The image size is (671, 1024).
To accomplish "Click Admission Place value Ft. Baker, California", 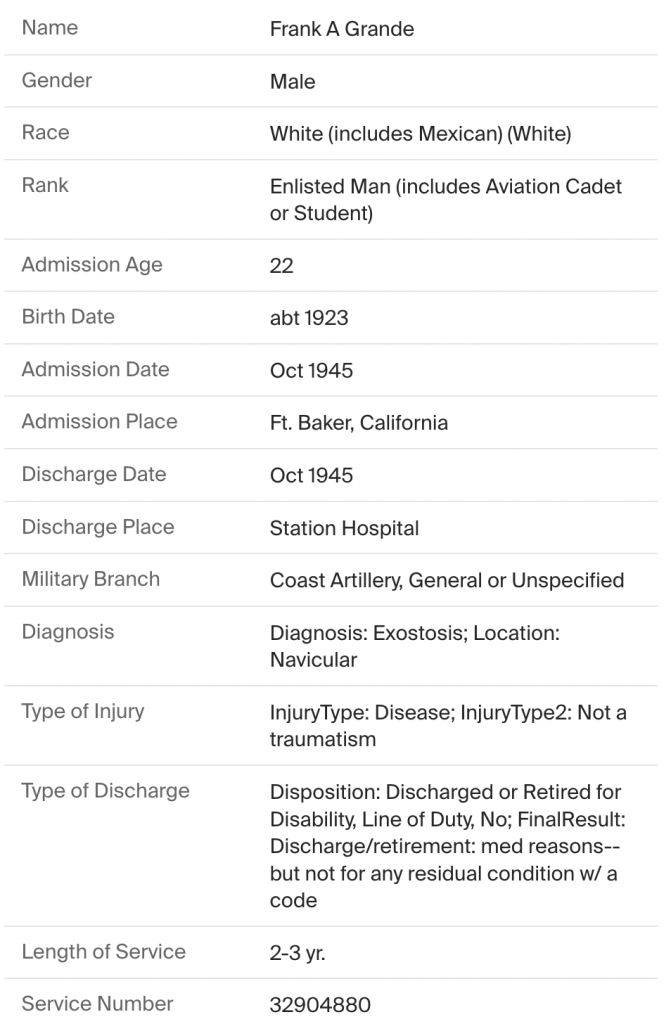I will (358, 423).
